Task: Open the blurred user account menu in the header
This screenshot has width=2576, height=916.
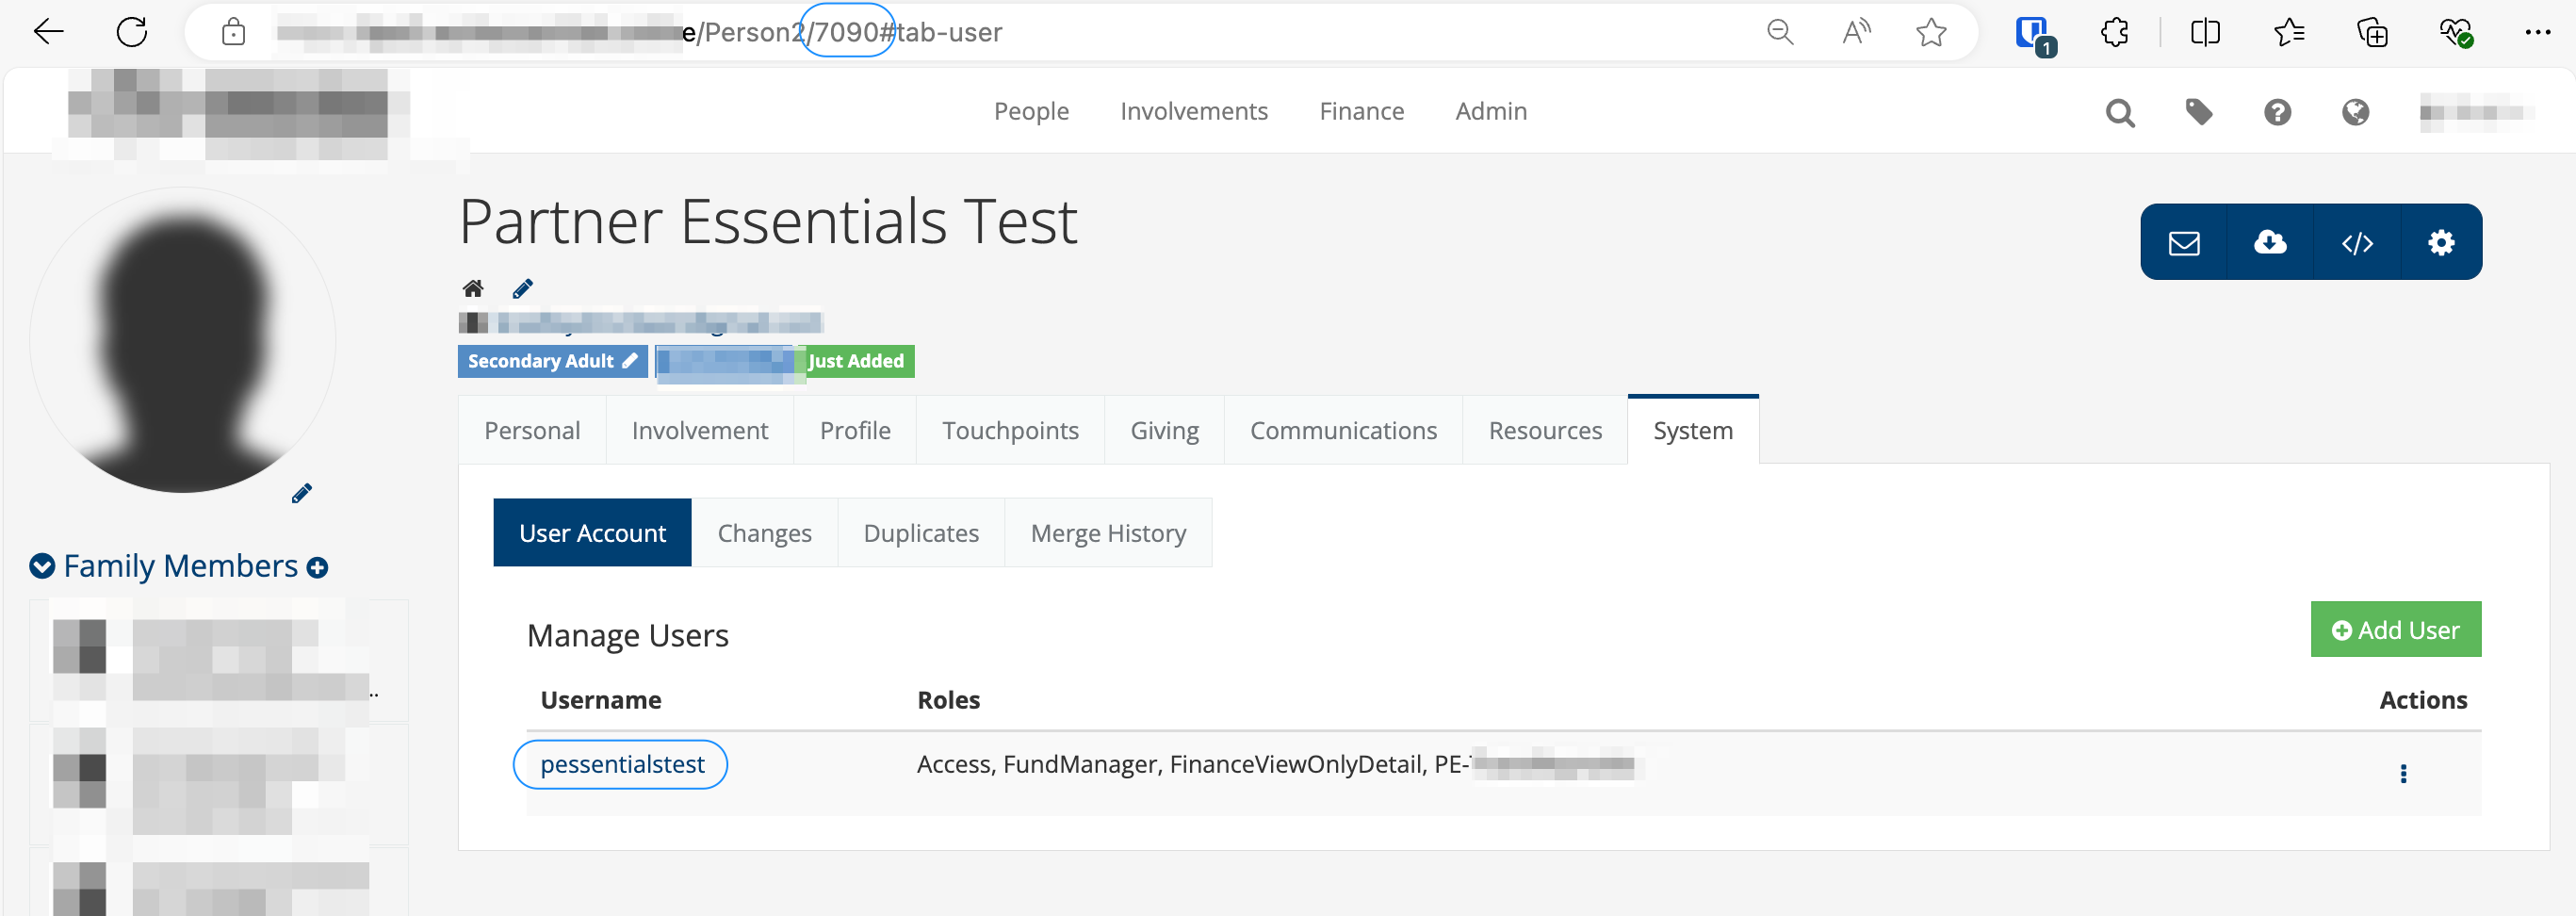Action: 2476,112
